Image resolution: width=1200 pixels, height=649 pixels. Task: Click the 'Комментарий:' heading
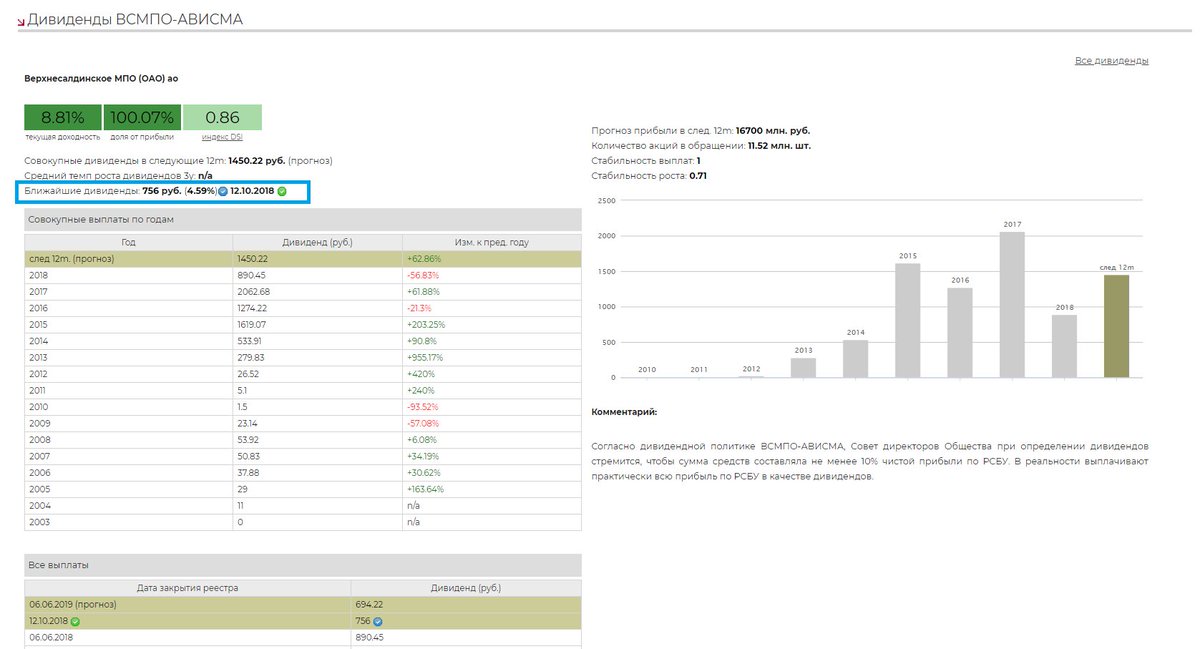pyautogui.click(x=625, y=411)
